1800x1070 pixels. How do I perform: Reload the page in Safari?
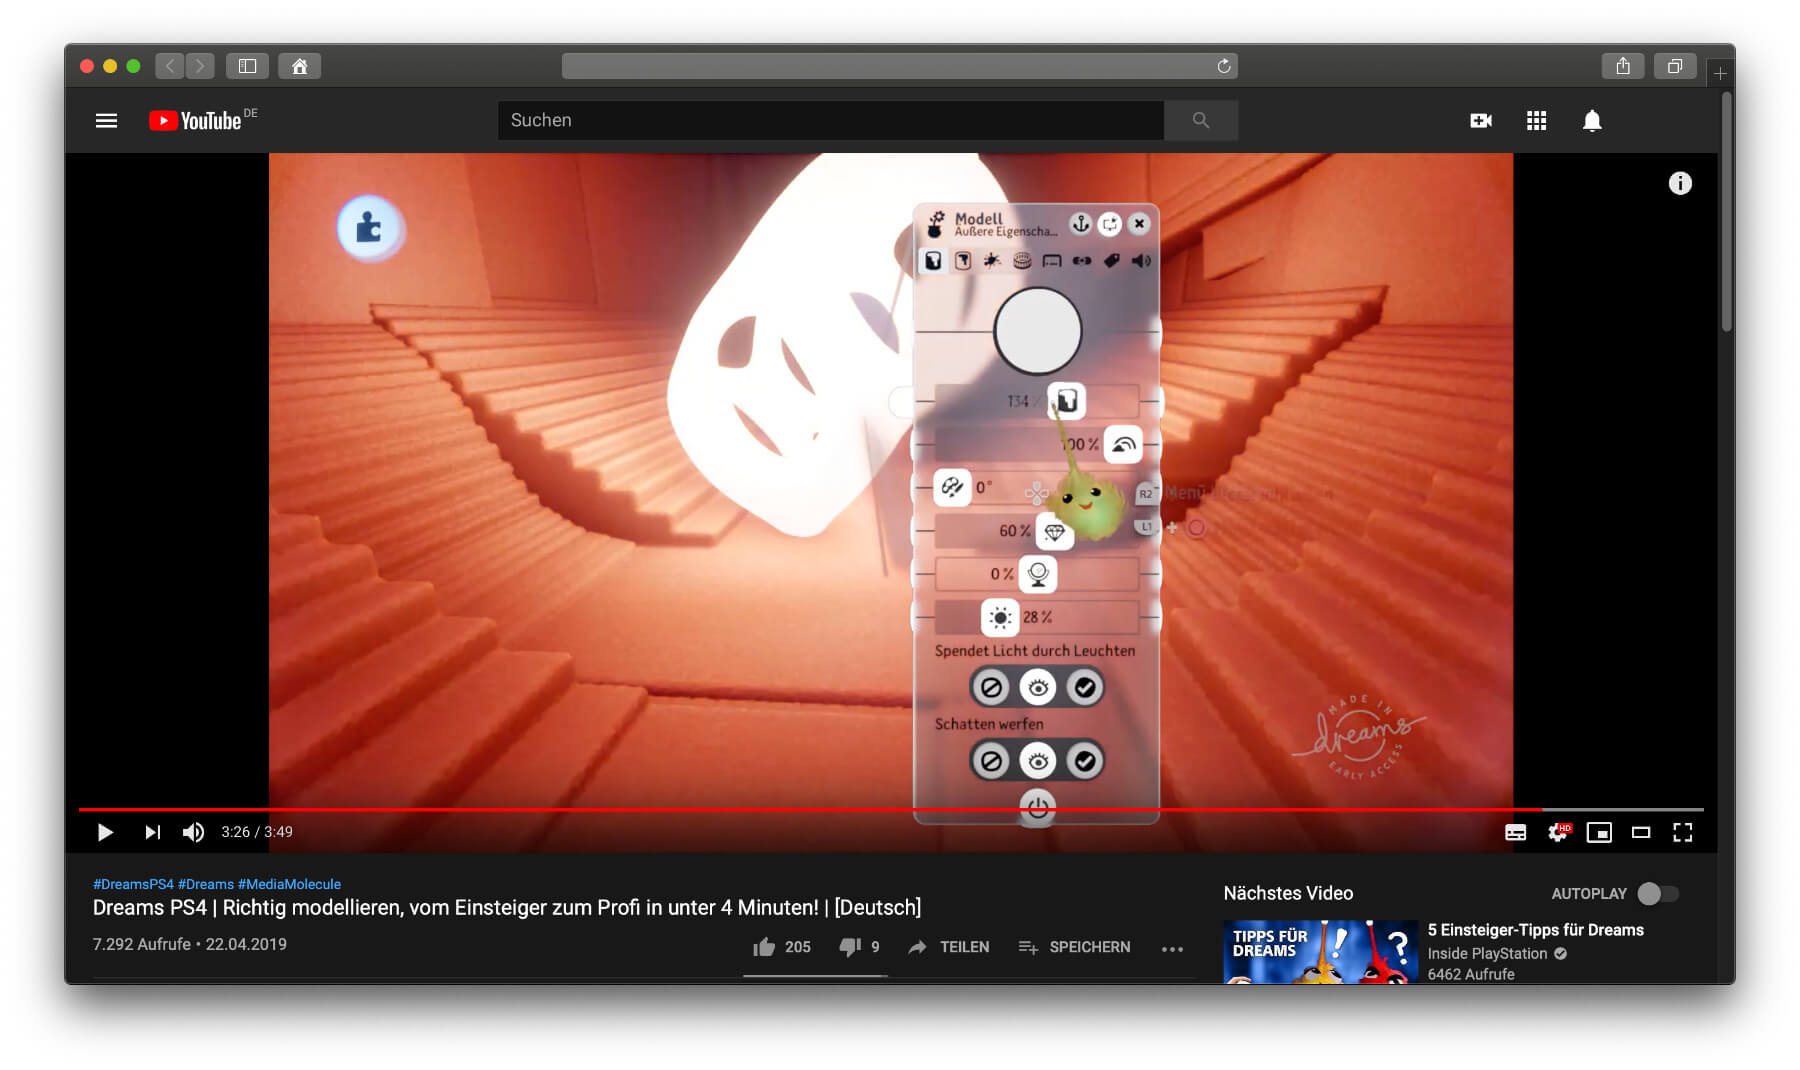tap(1224, 66)
